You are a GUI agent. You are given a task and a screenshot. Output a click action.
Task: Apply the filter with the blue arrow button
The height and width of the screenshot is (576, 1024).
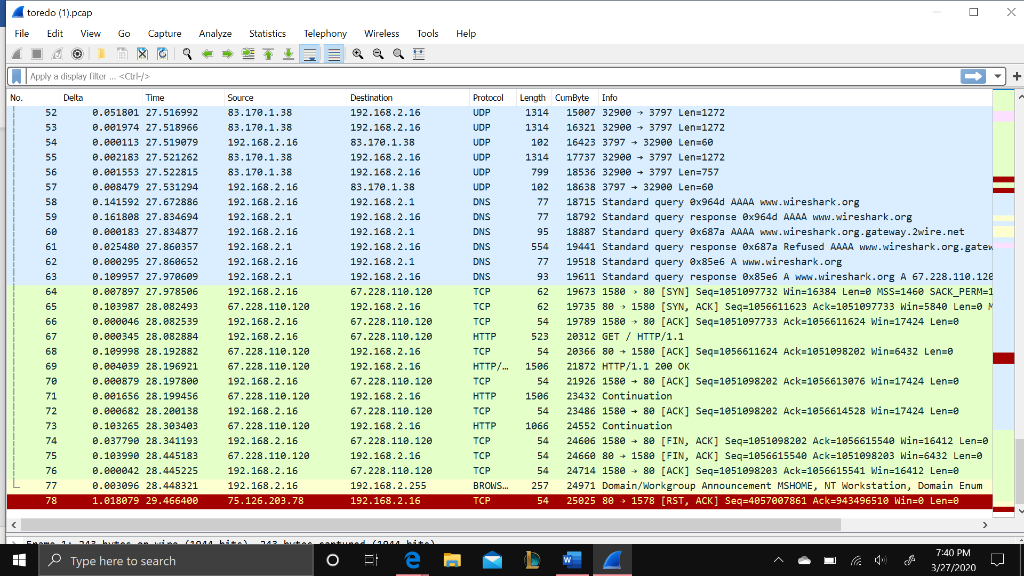coord(971,76)
